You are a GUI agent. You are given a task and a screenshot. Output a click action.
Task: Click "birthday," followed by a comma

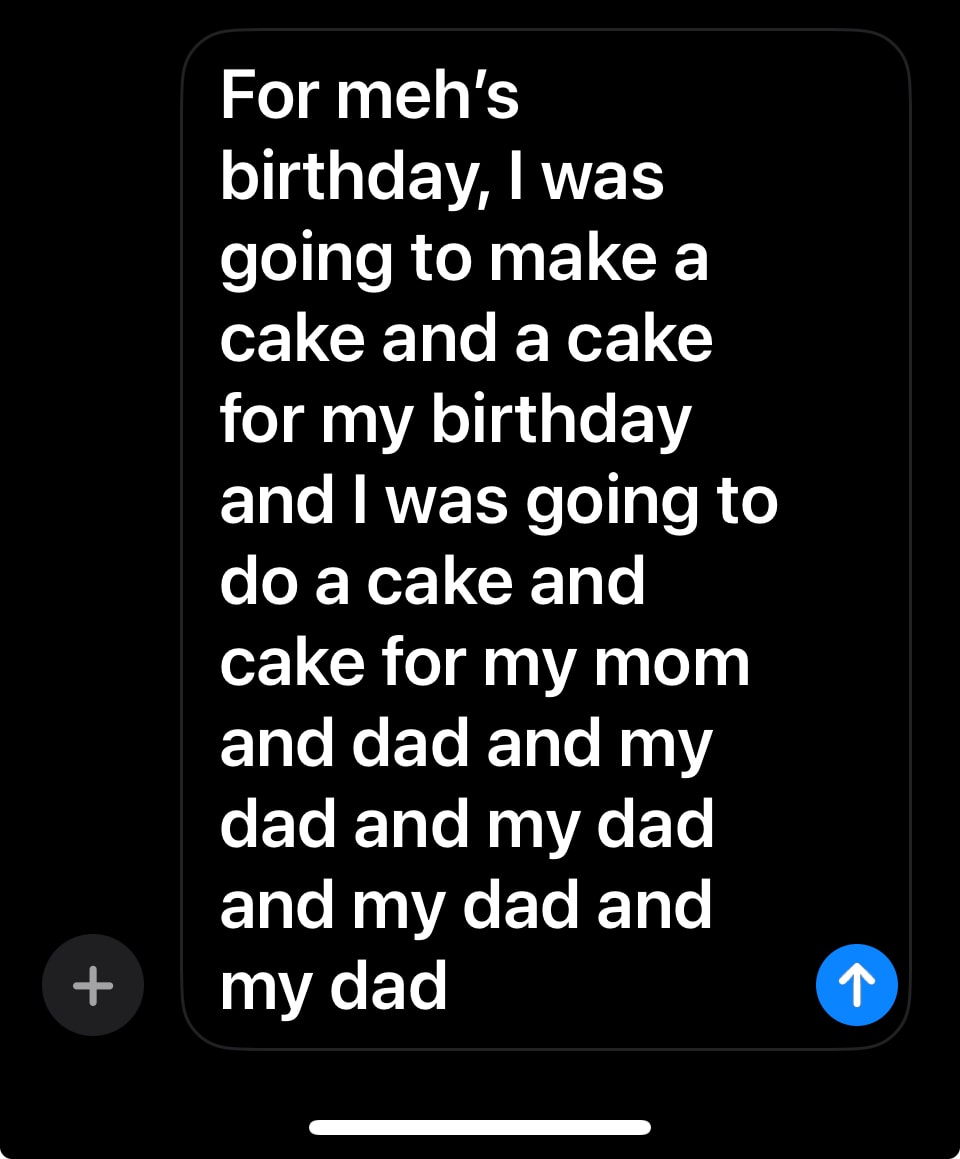[355, 178]
